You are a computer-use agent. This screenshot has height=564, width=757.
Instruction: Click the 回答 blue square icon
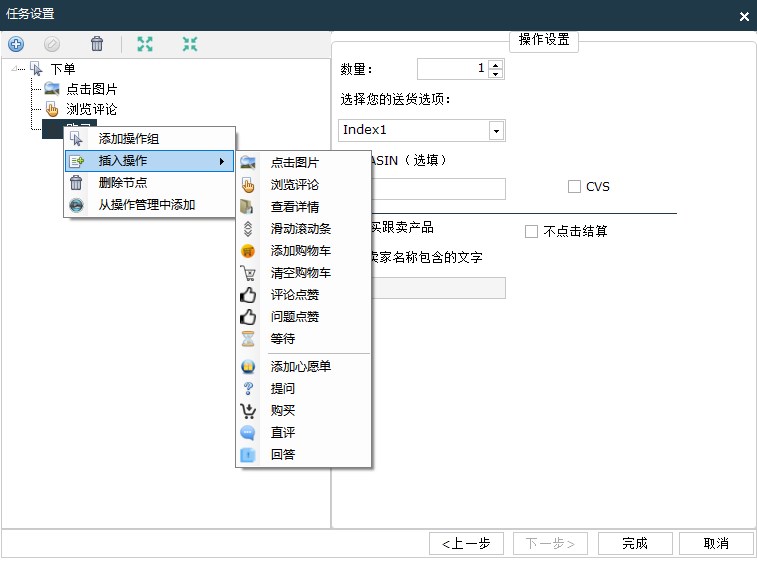247,454
